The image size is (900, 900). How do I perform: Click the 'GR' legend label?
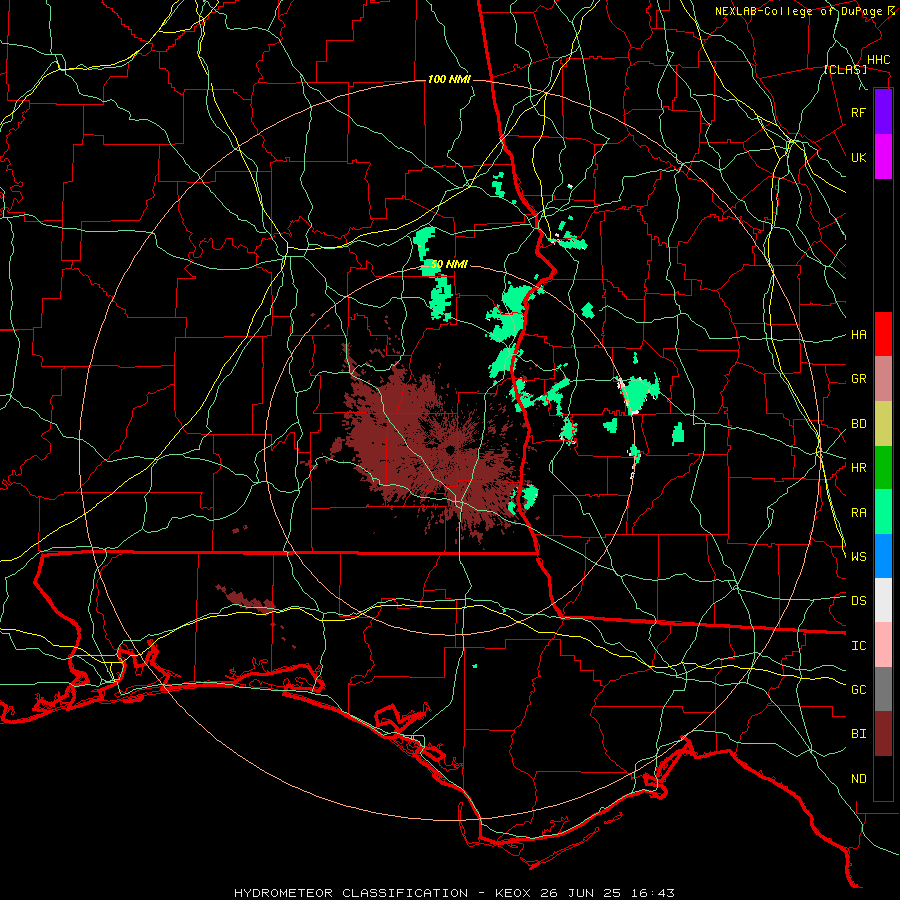[858, 379]
